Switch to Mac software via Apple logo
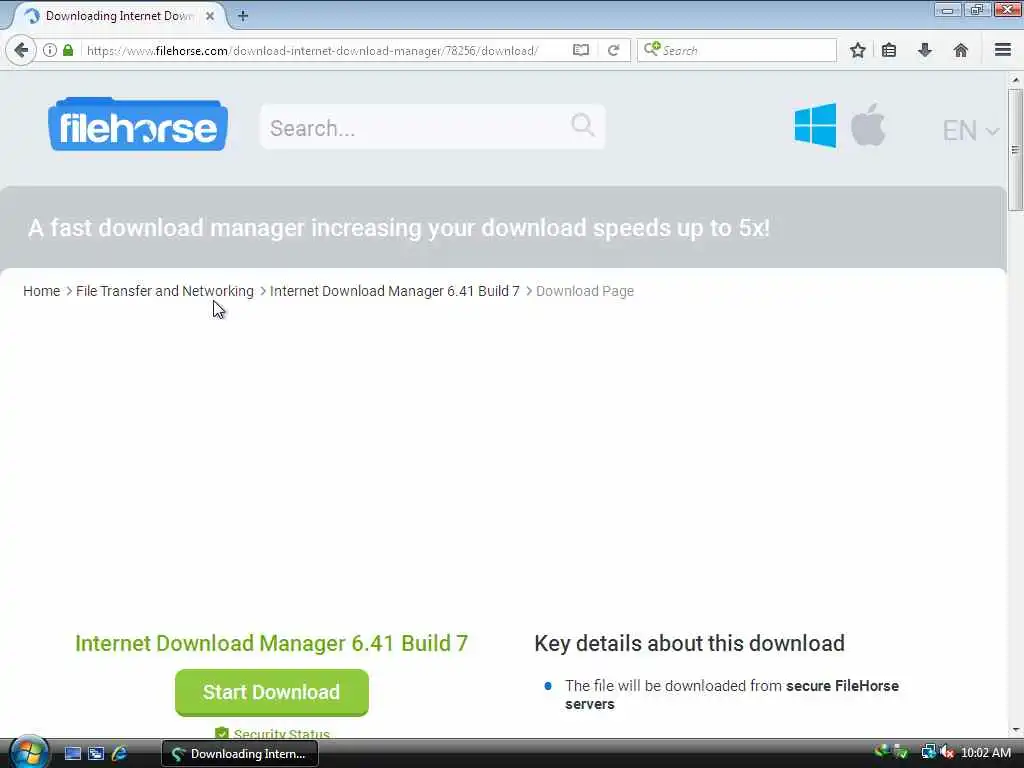Screen dimensions: 1024x768 point(868,124)
